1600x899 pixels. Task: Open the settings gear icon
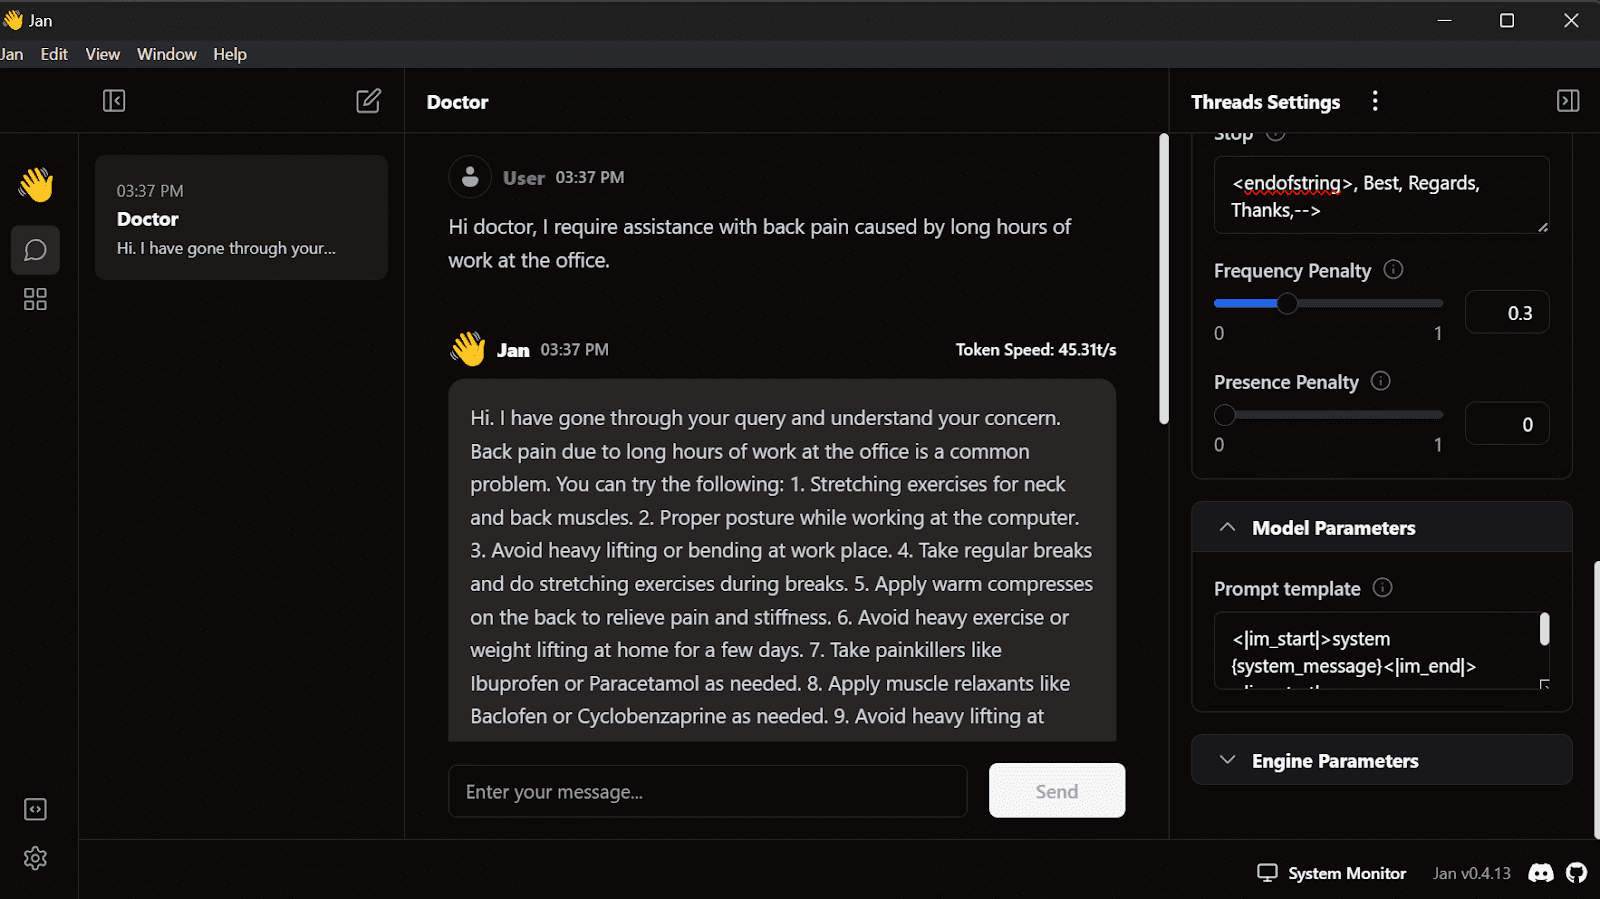[35, 858]
